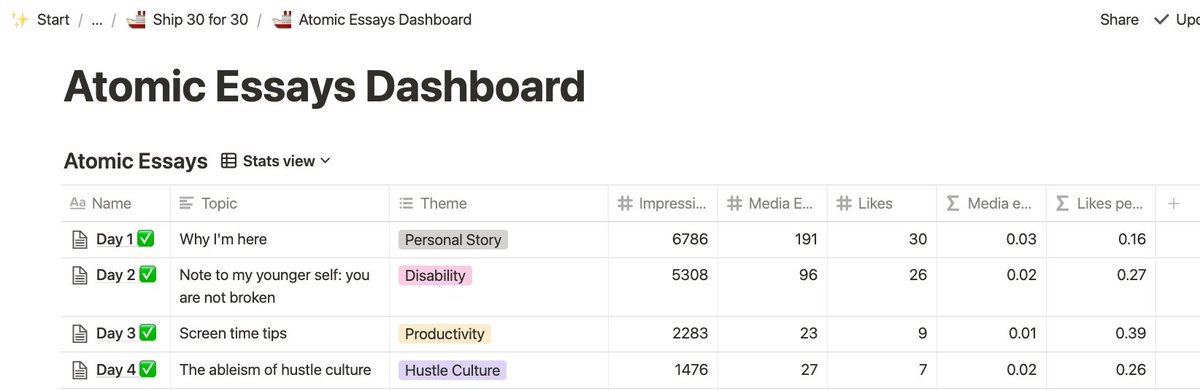Screen dimensions: 1200x391
Task: Open the Likes column header menu
Action: 881,204
